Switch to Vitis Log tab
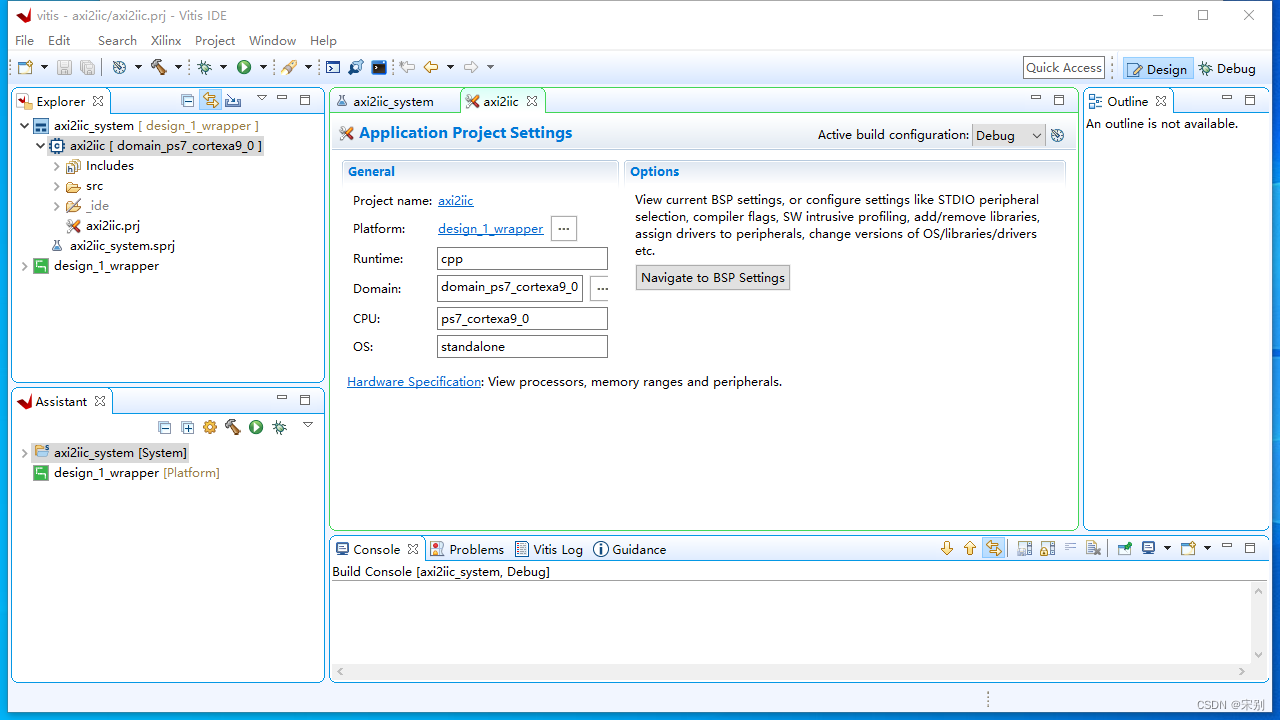The height and width of the screenshot is (720, 1280). (x=549, y=549)
